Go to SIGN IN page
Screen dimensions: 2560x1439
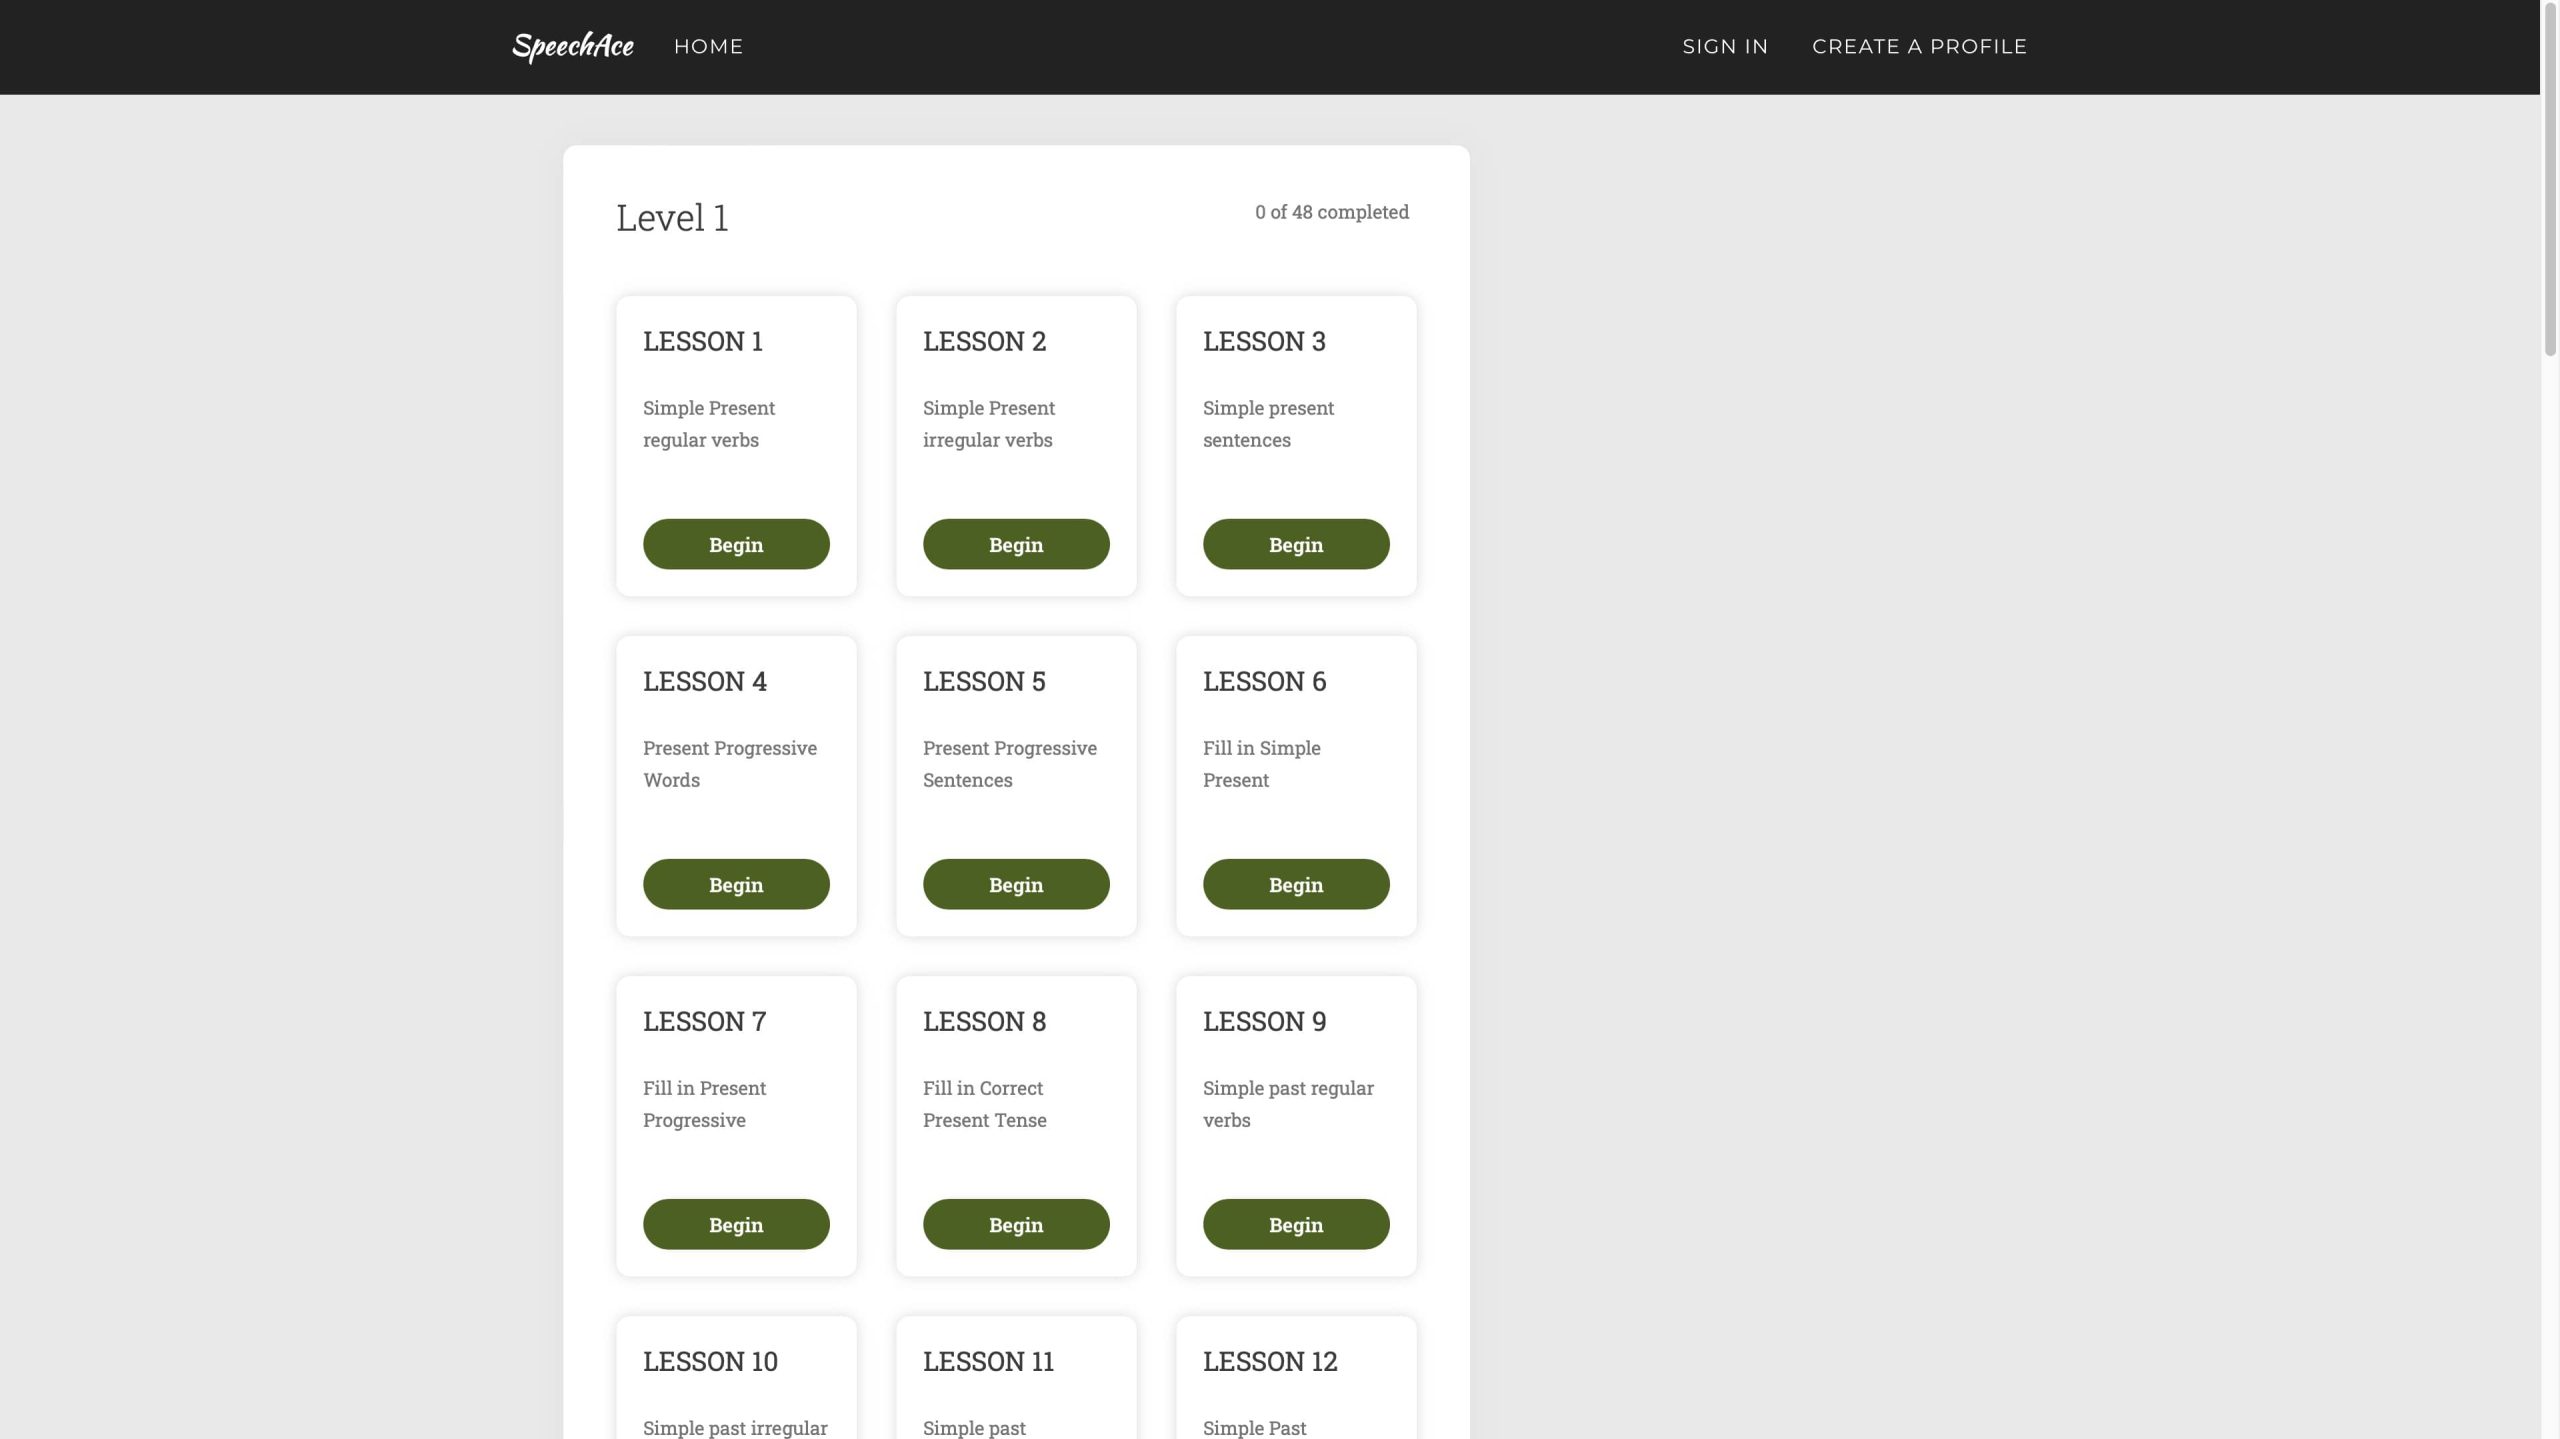(x=1724, y=47)
